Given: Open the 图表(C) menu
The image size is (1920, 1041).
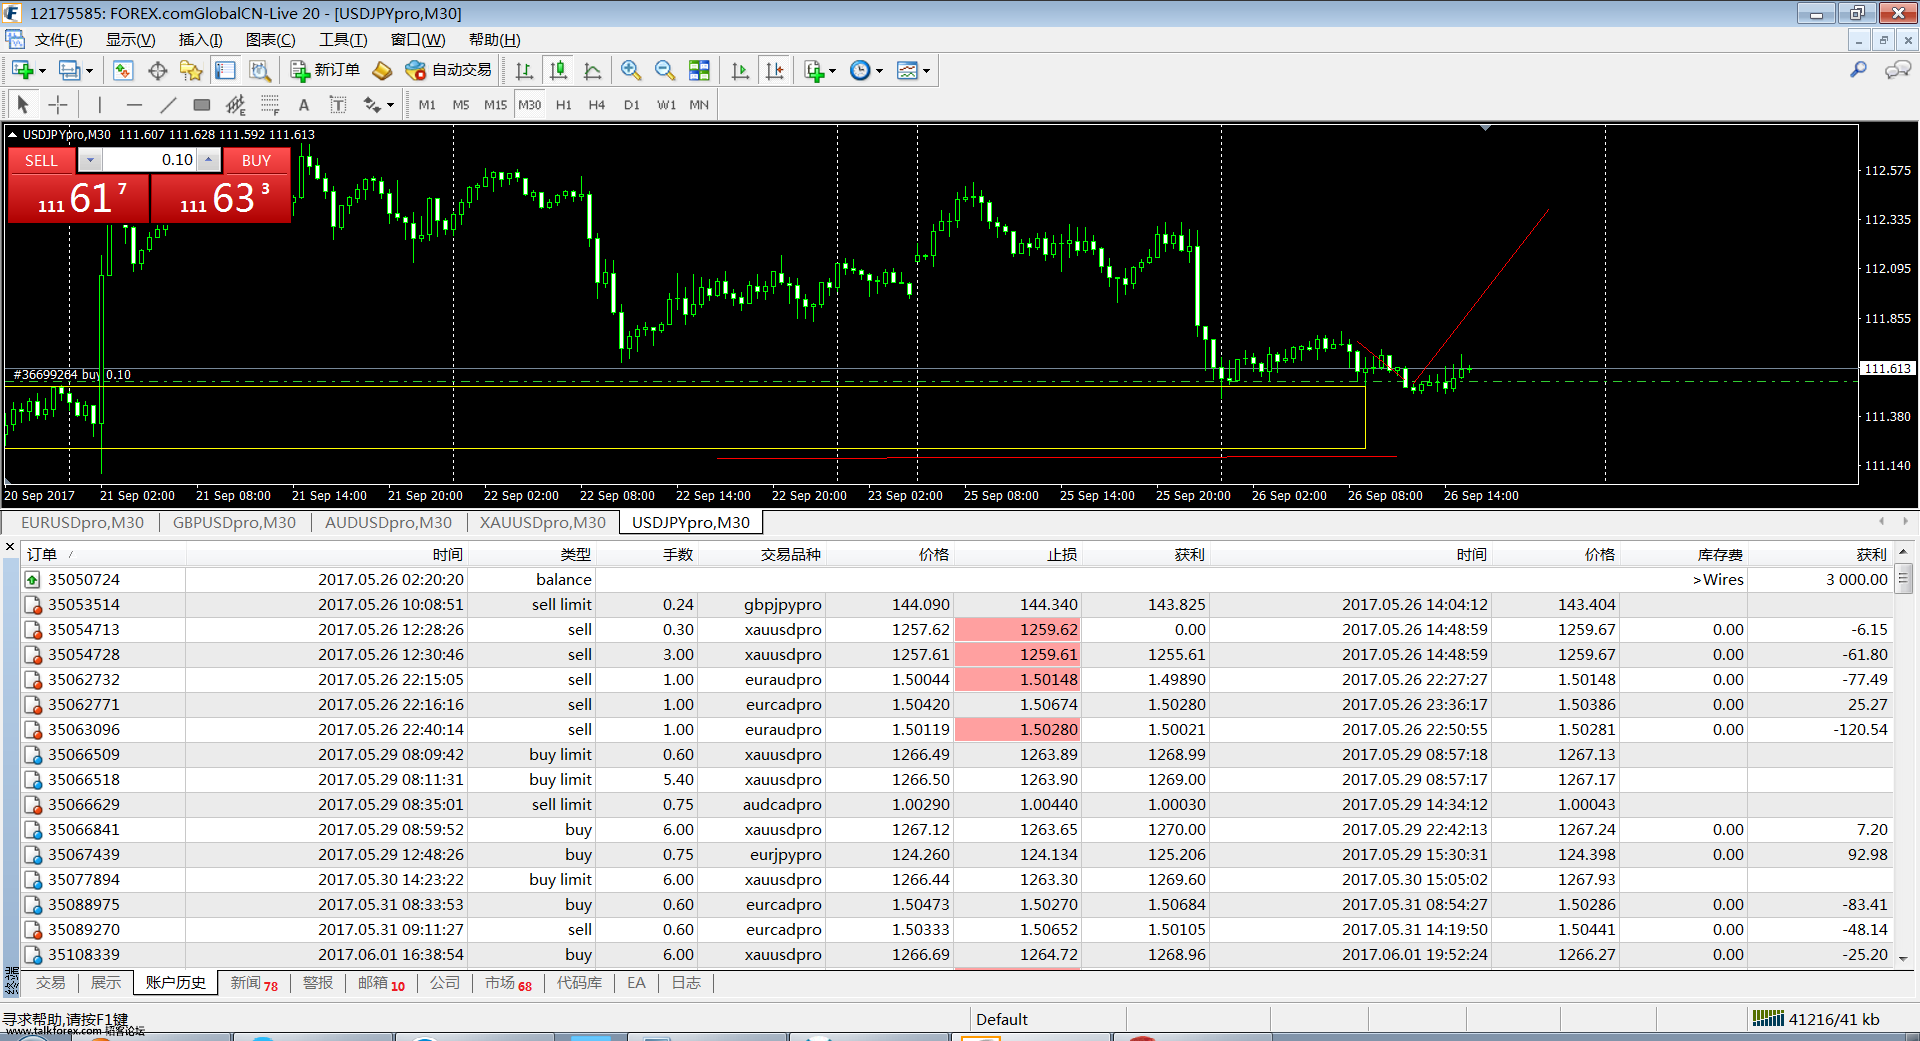Looking at the screenshot, I should click(271, 40).
